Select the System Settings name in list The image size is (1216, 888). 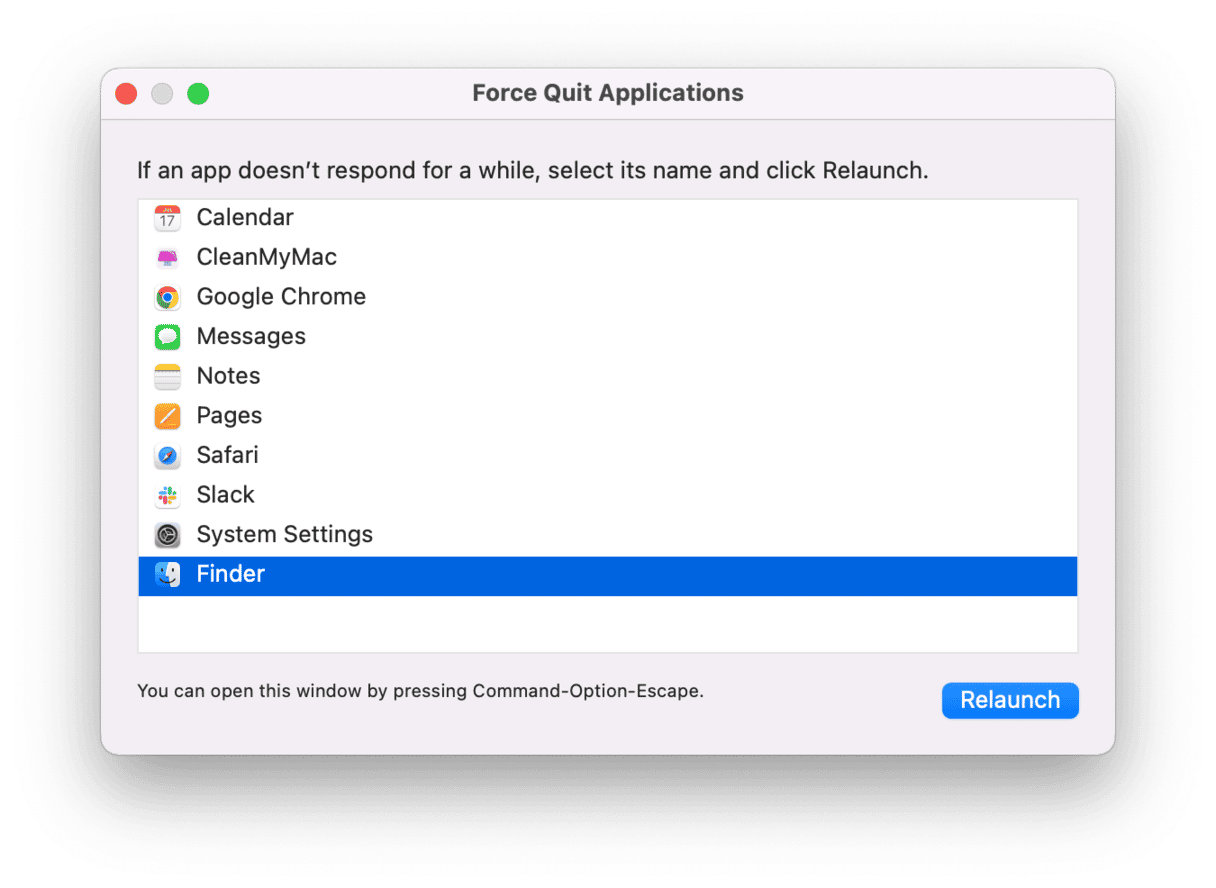point(284,535)
